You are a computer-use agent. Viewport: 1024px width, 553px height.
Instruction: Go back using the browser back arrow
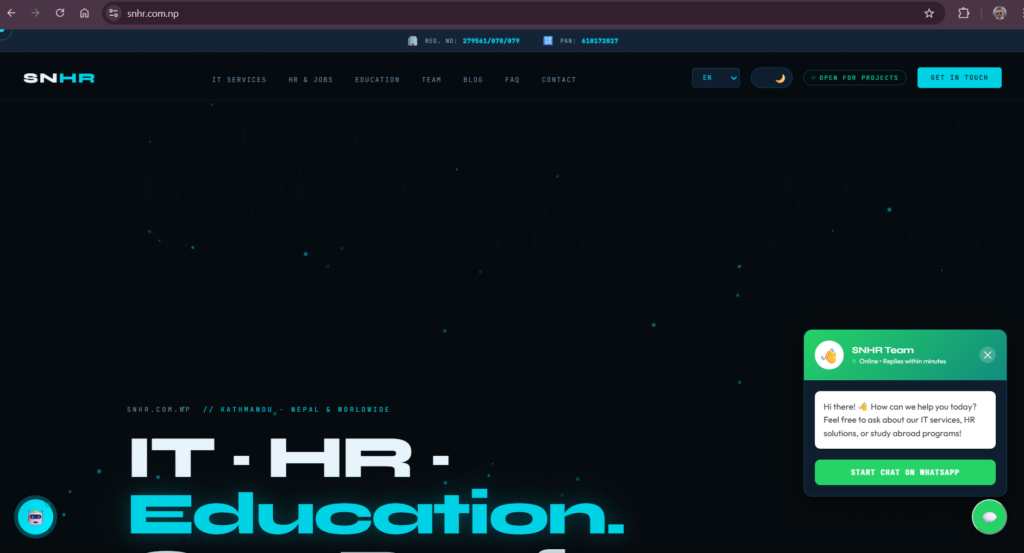pyautogui.click(x=11, y=13)
